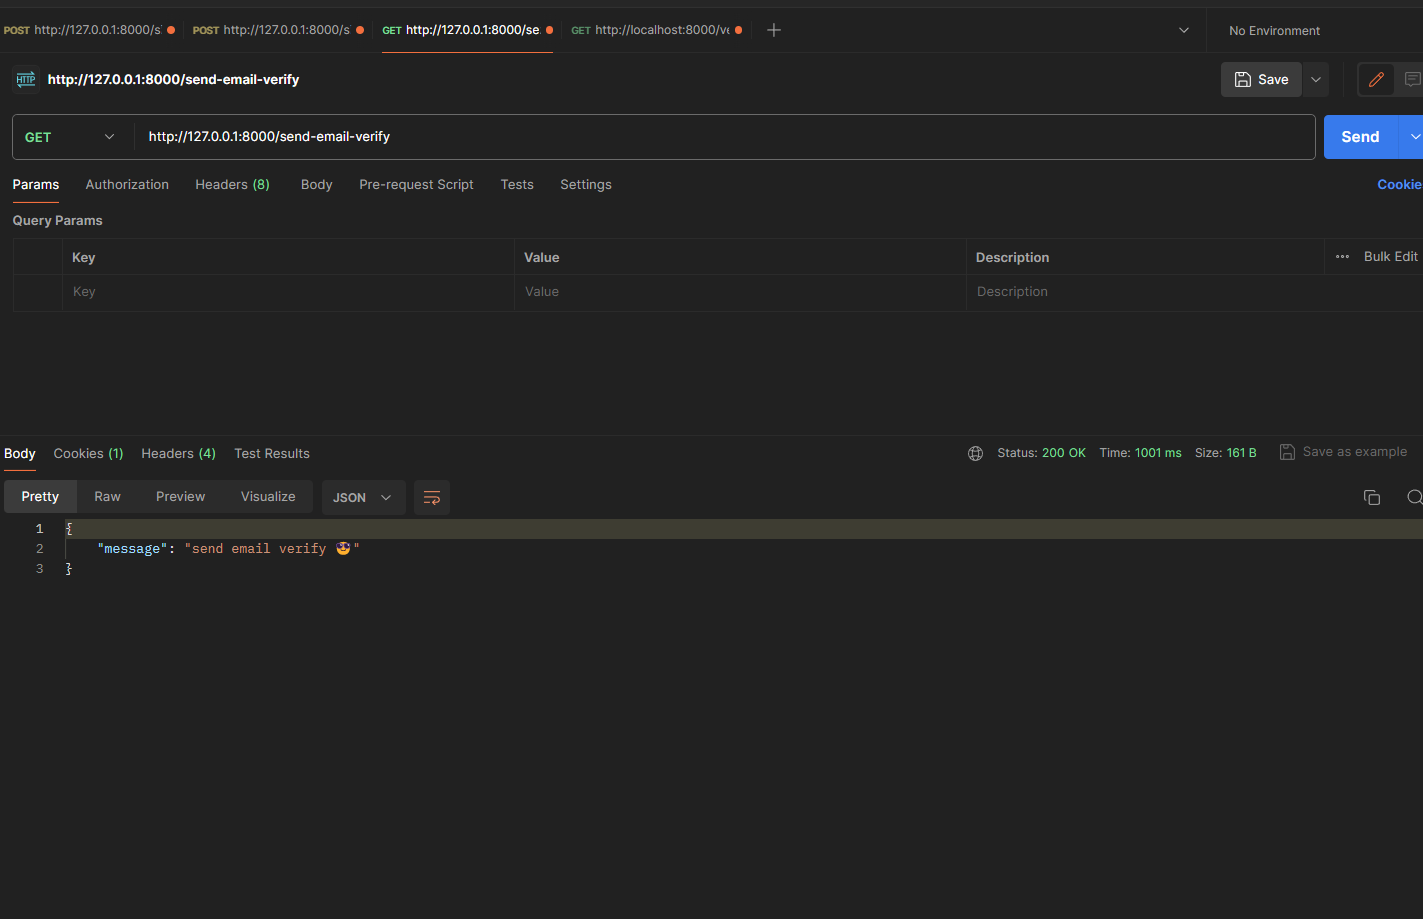Viewport: 1423px width, 919px height.
Task: Click the Save button
Action: click(1261, 80)
